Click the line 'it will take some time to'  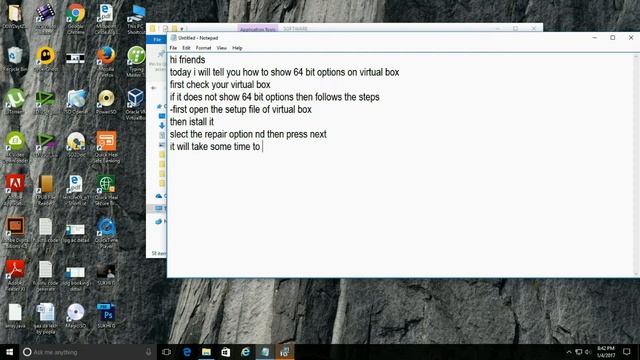point(215,147)
